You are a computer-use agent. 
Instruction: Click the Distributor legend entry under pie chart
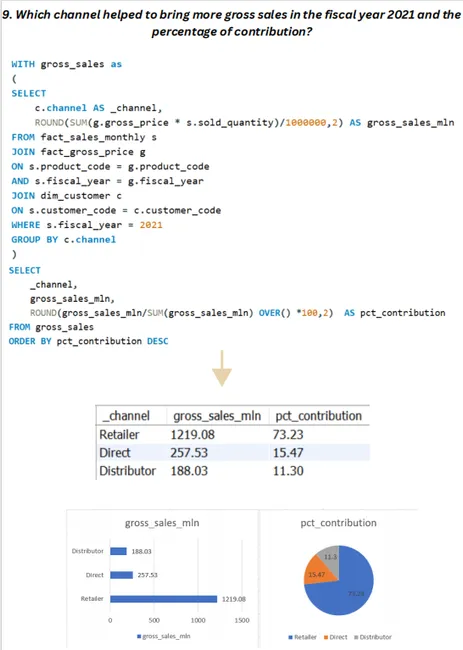point(373,637)
